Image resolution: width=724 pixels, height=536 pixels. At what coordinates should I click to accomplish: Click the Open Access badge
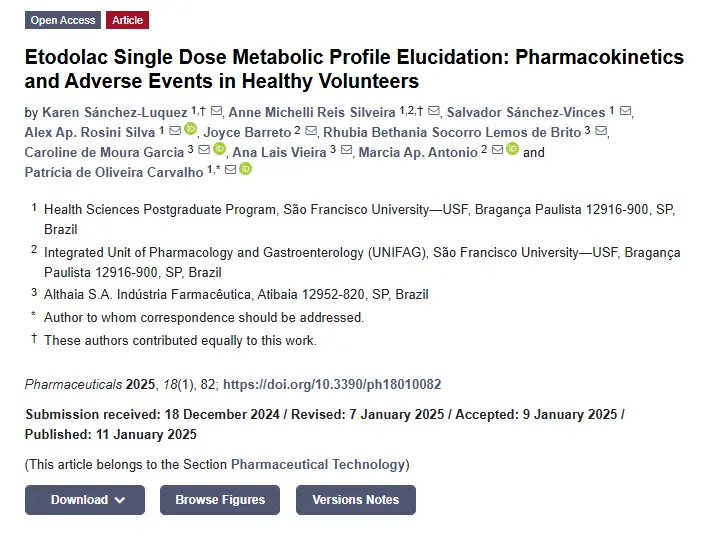(63, 20)
